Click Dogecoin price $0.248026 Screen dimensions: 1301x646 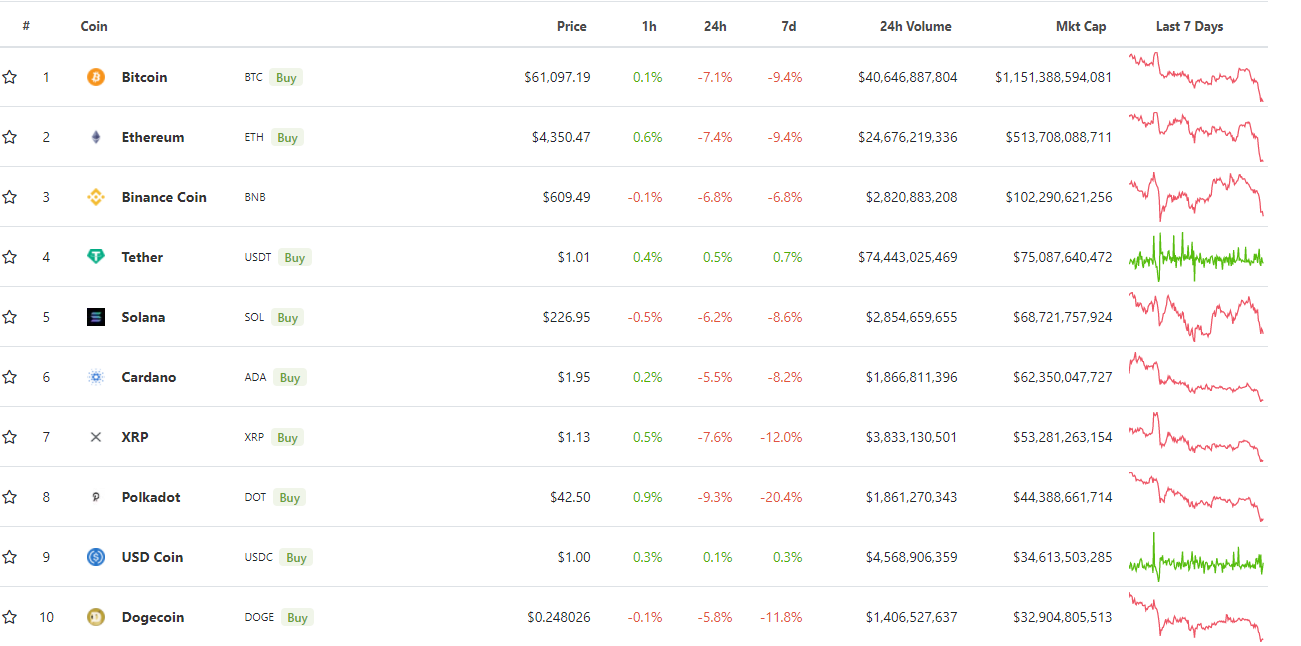[559, 617]
